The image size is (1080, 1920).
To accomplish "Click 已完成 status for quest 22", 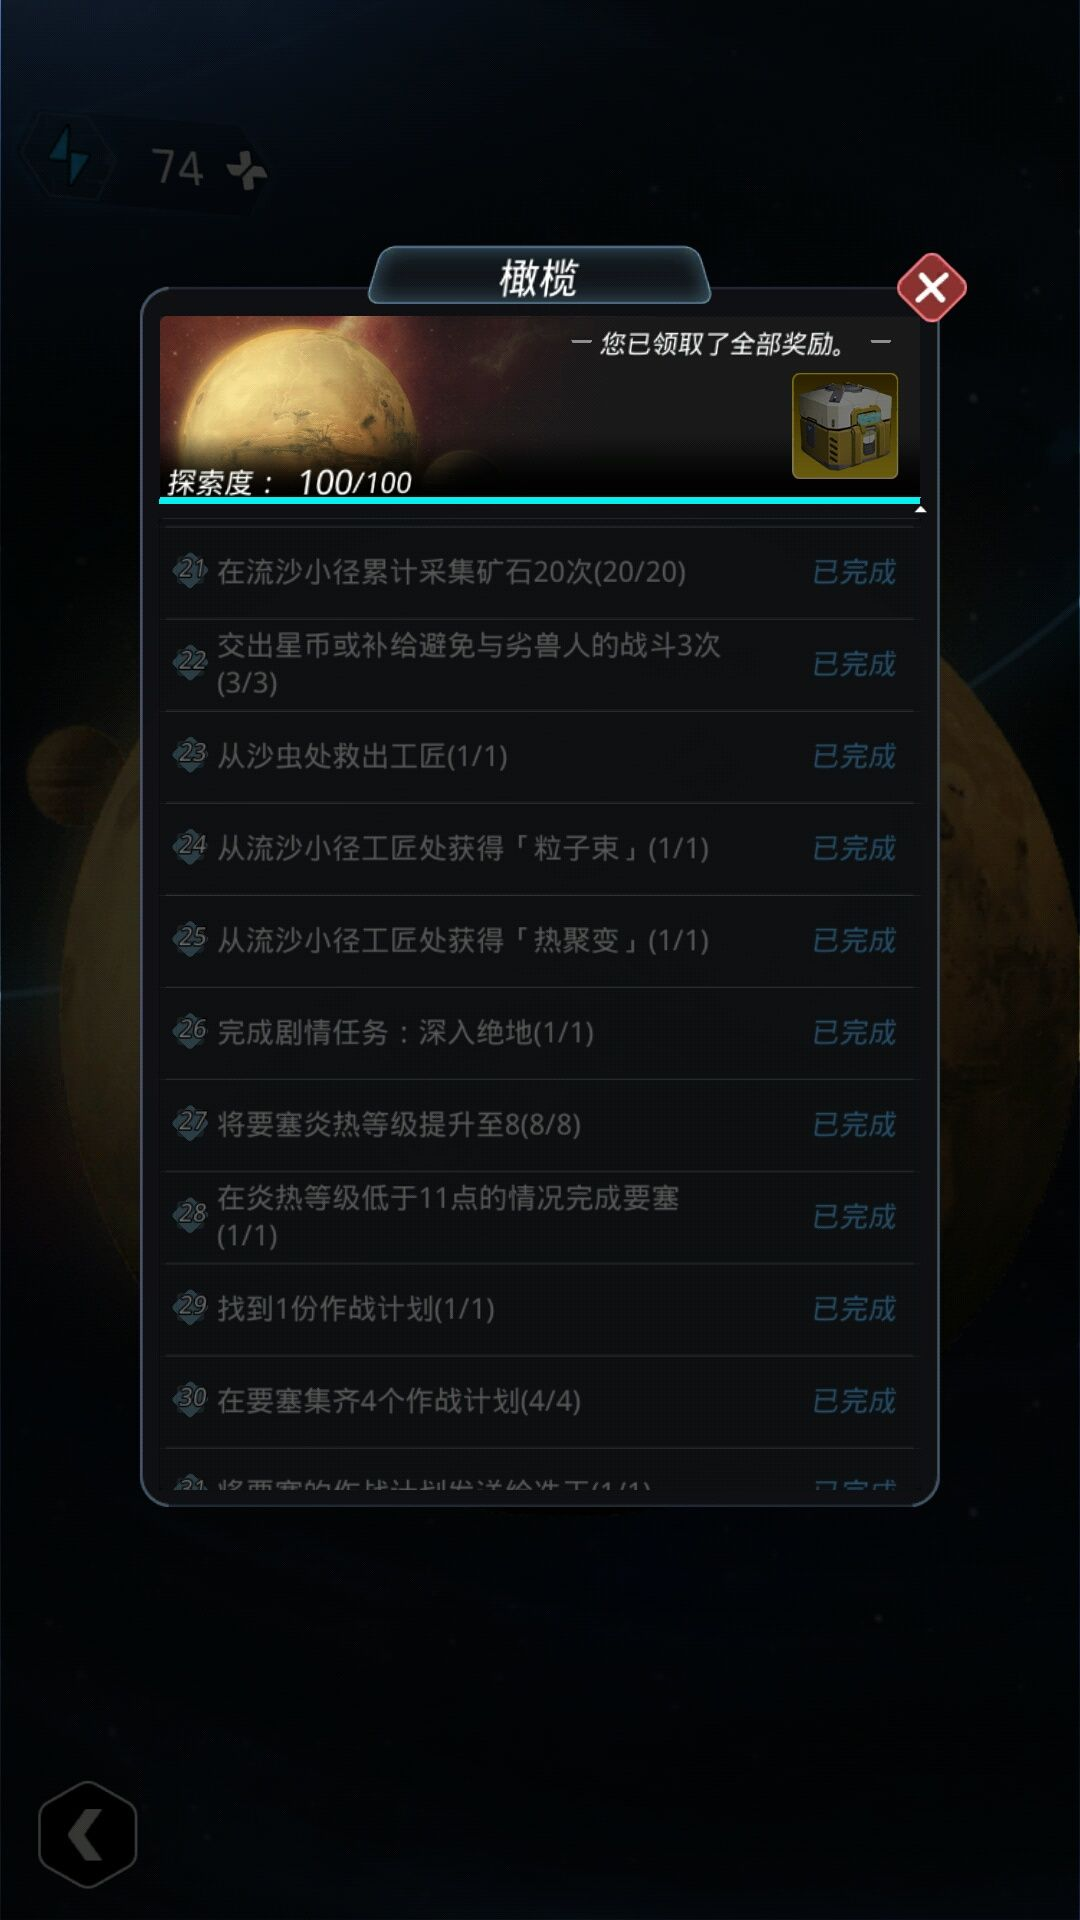I will (854, 664).
